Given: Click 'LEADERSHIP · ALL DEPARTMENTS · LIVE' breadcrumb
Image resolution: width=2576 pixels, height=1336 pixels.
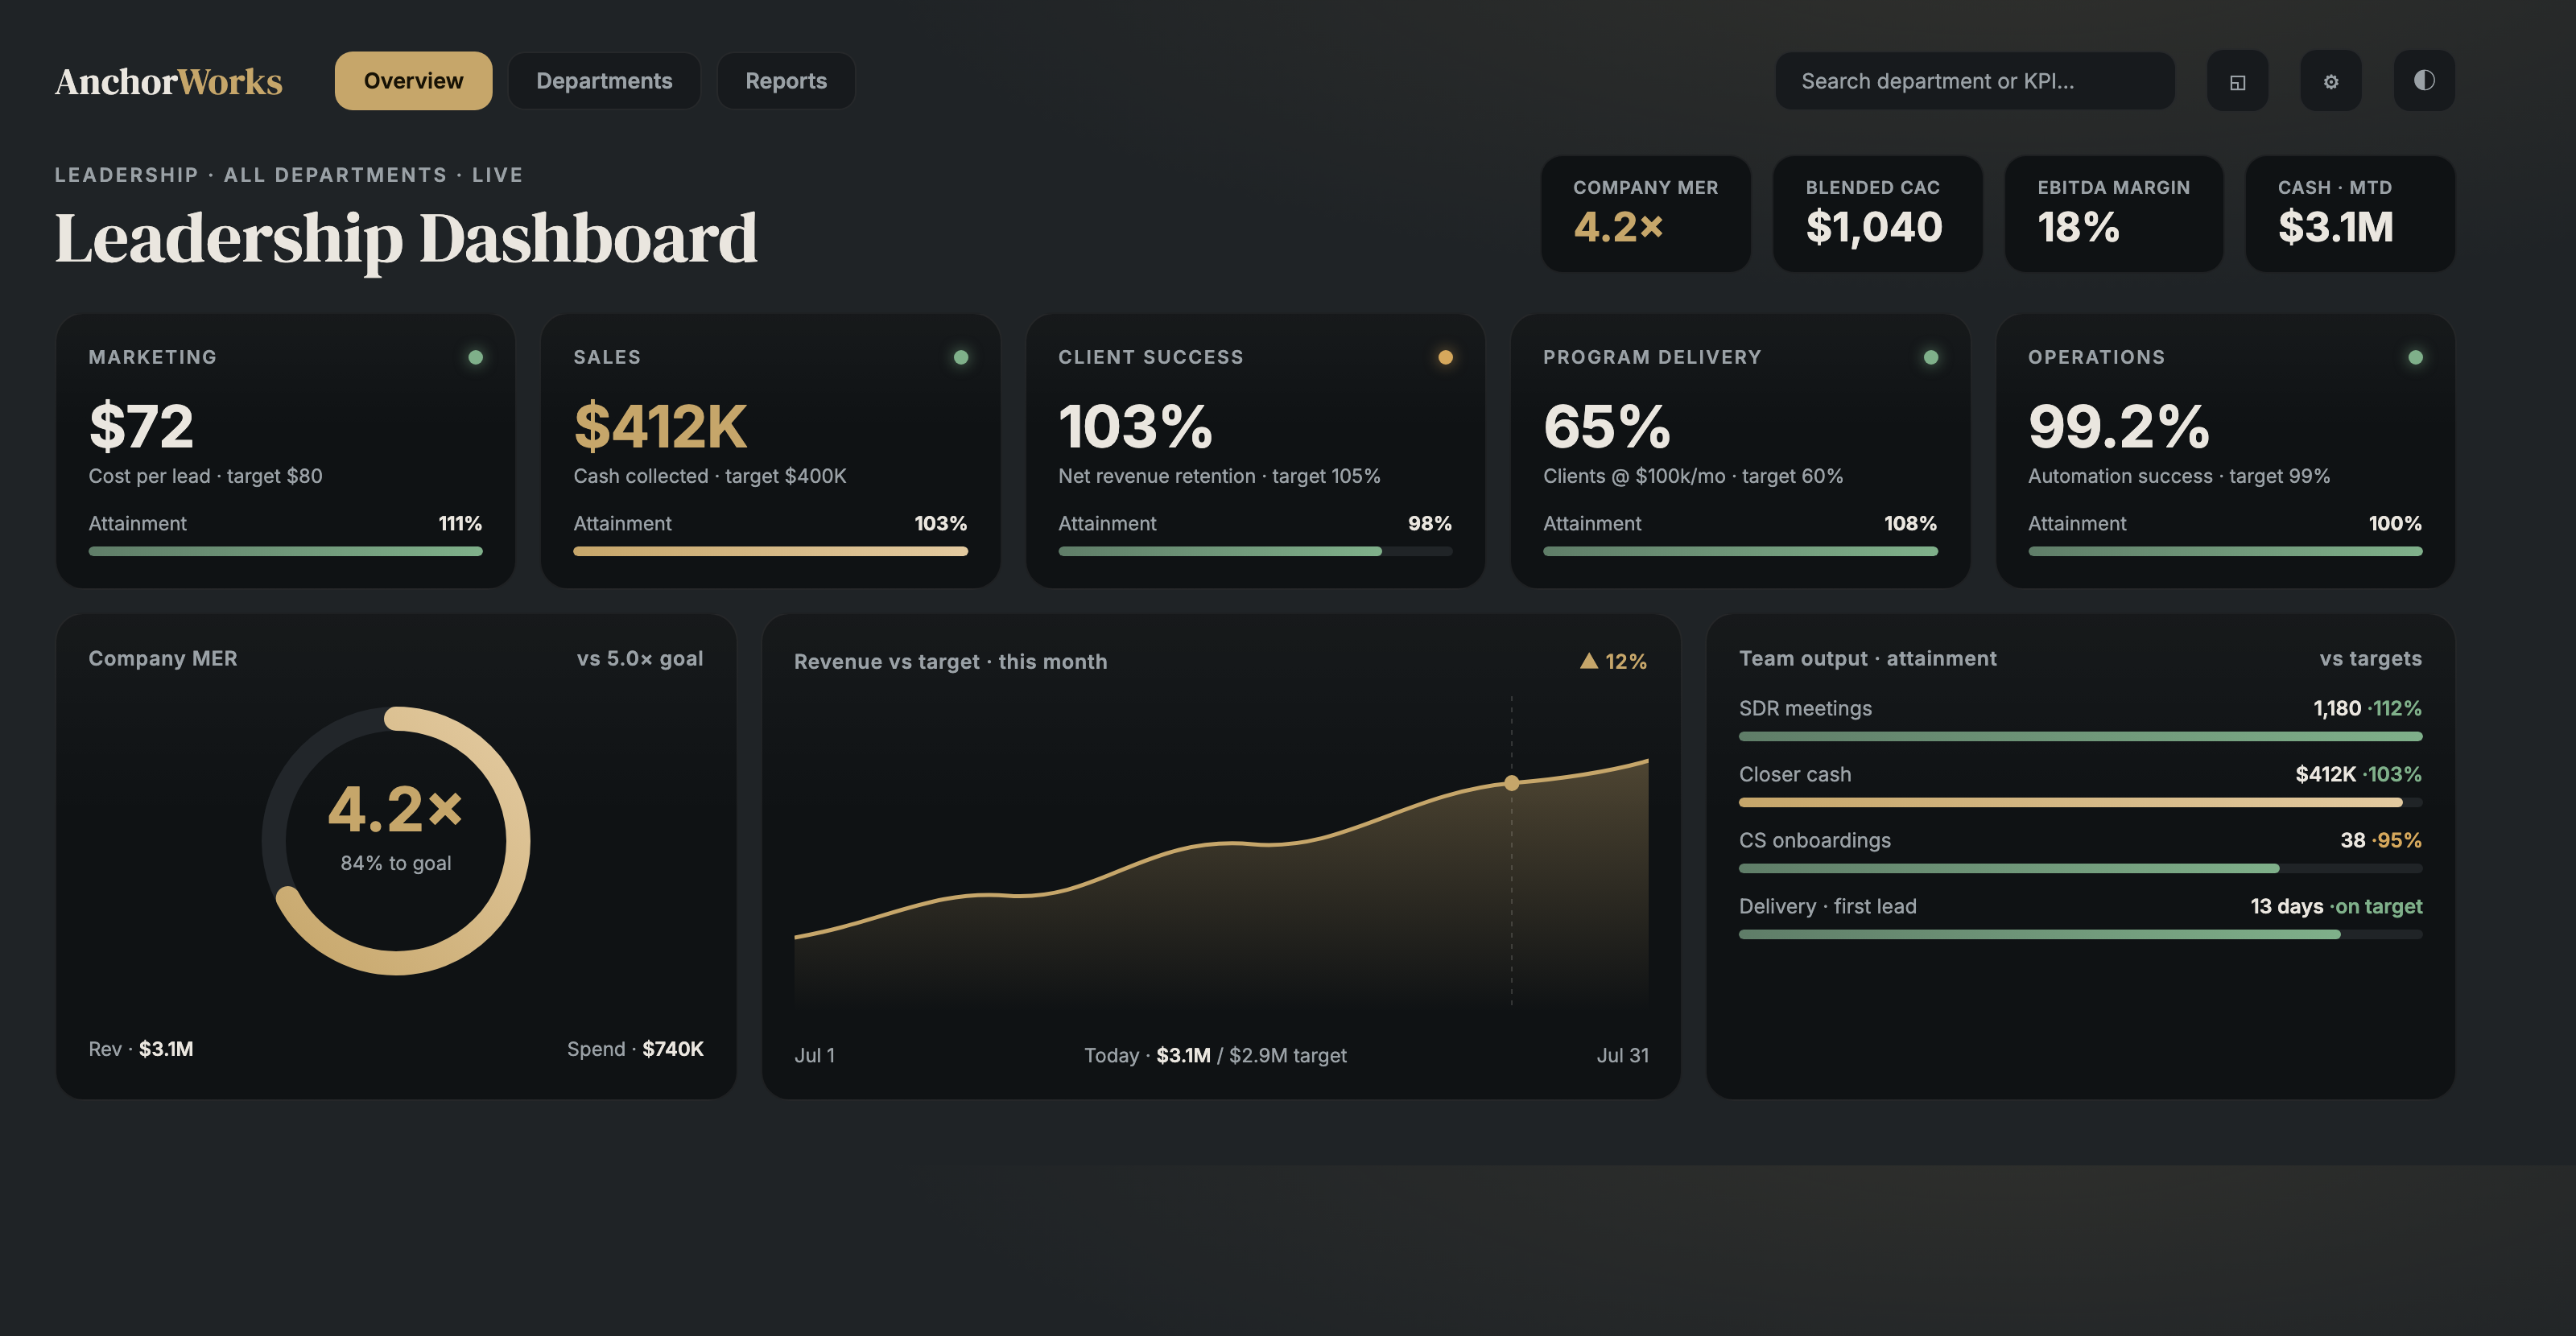Looking at the screenshot, I should tap(288, 175).
